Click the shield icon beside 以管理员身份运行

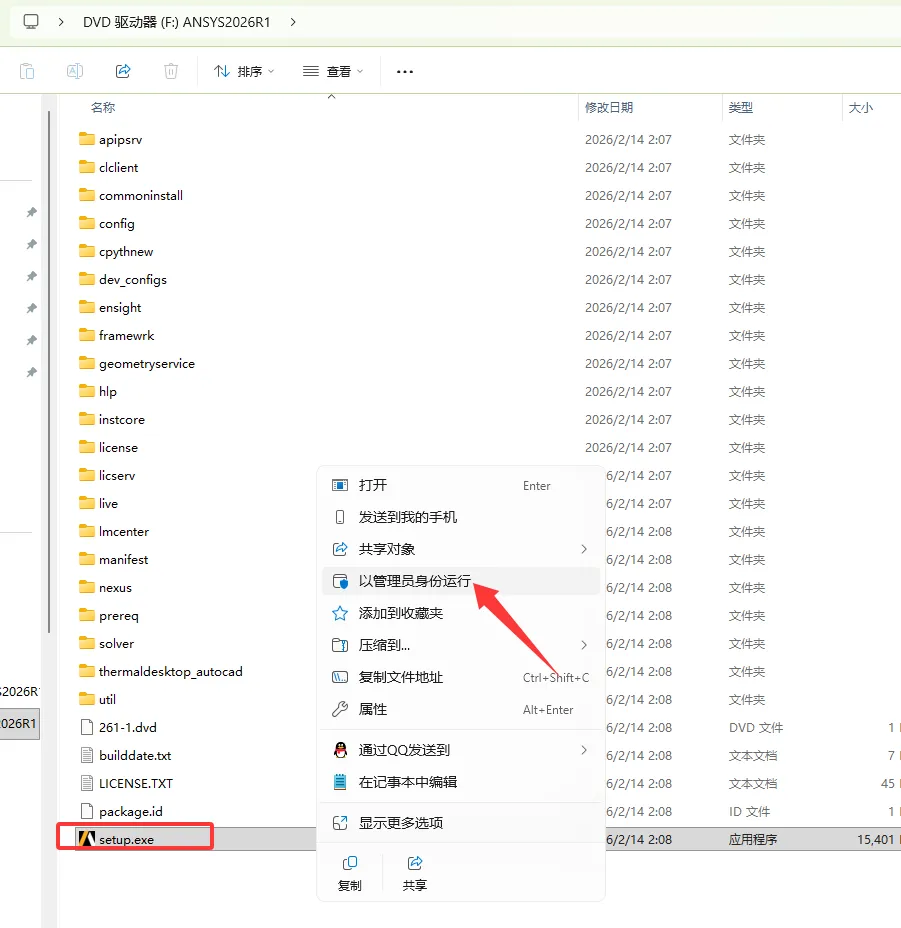pyautogui.click(x=340, y=581)
